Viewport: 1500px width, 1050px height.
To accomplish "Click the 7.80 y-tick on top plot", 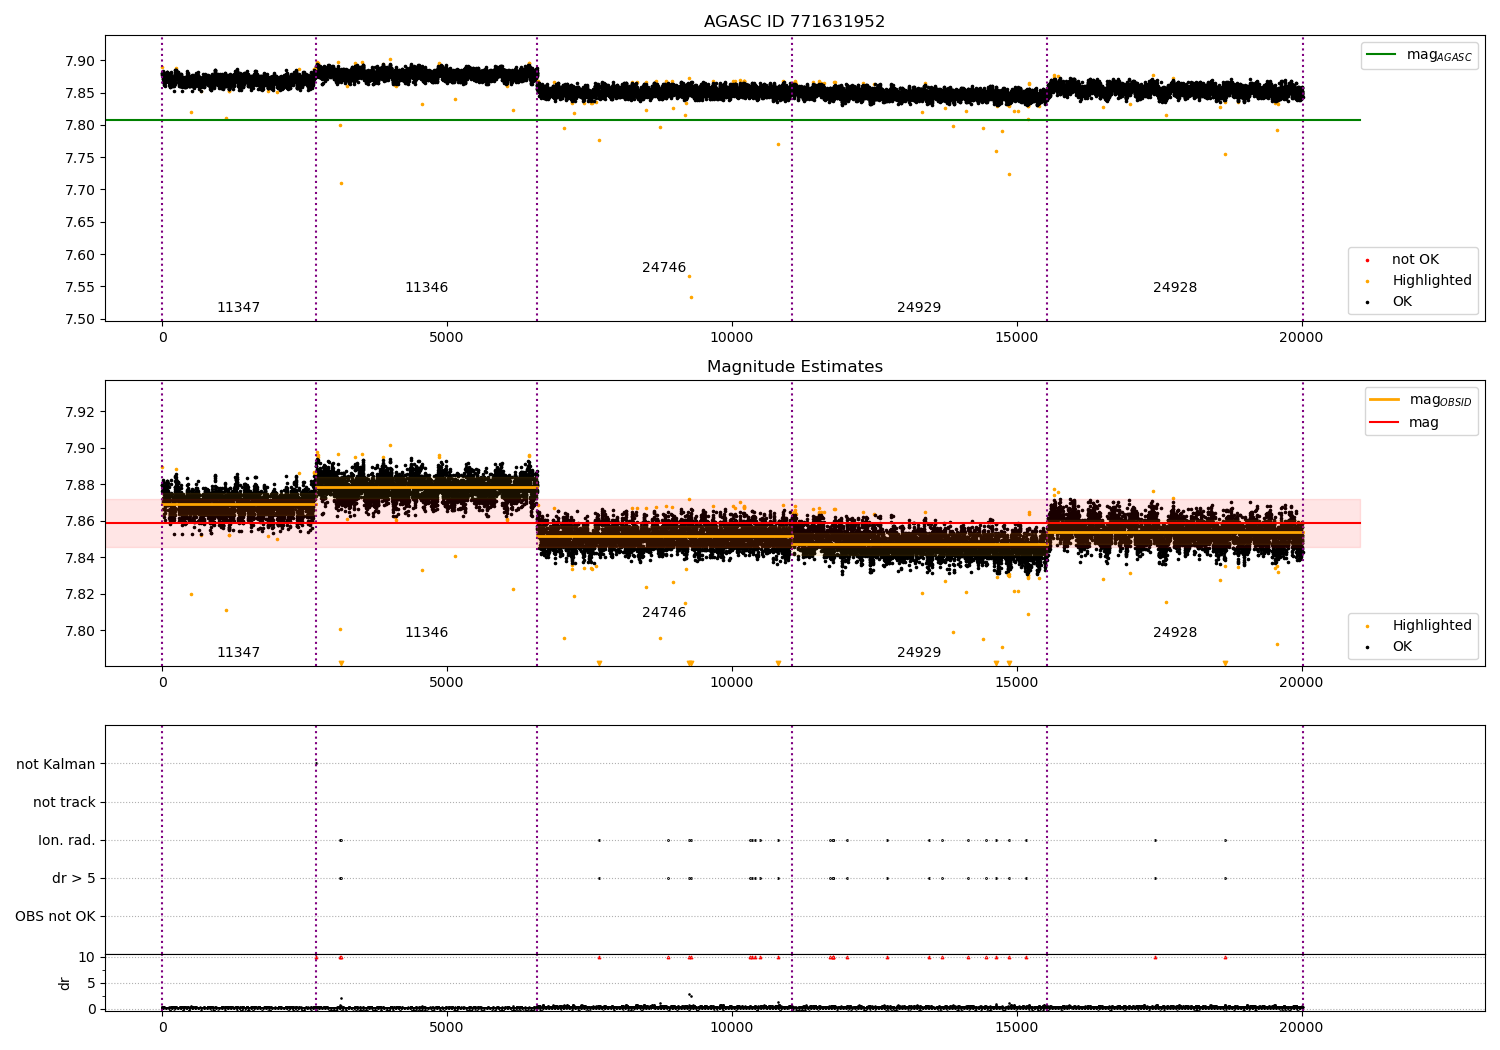I will pos(80,126).
